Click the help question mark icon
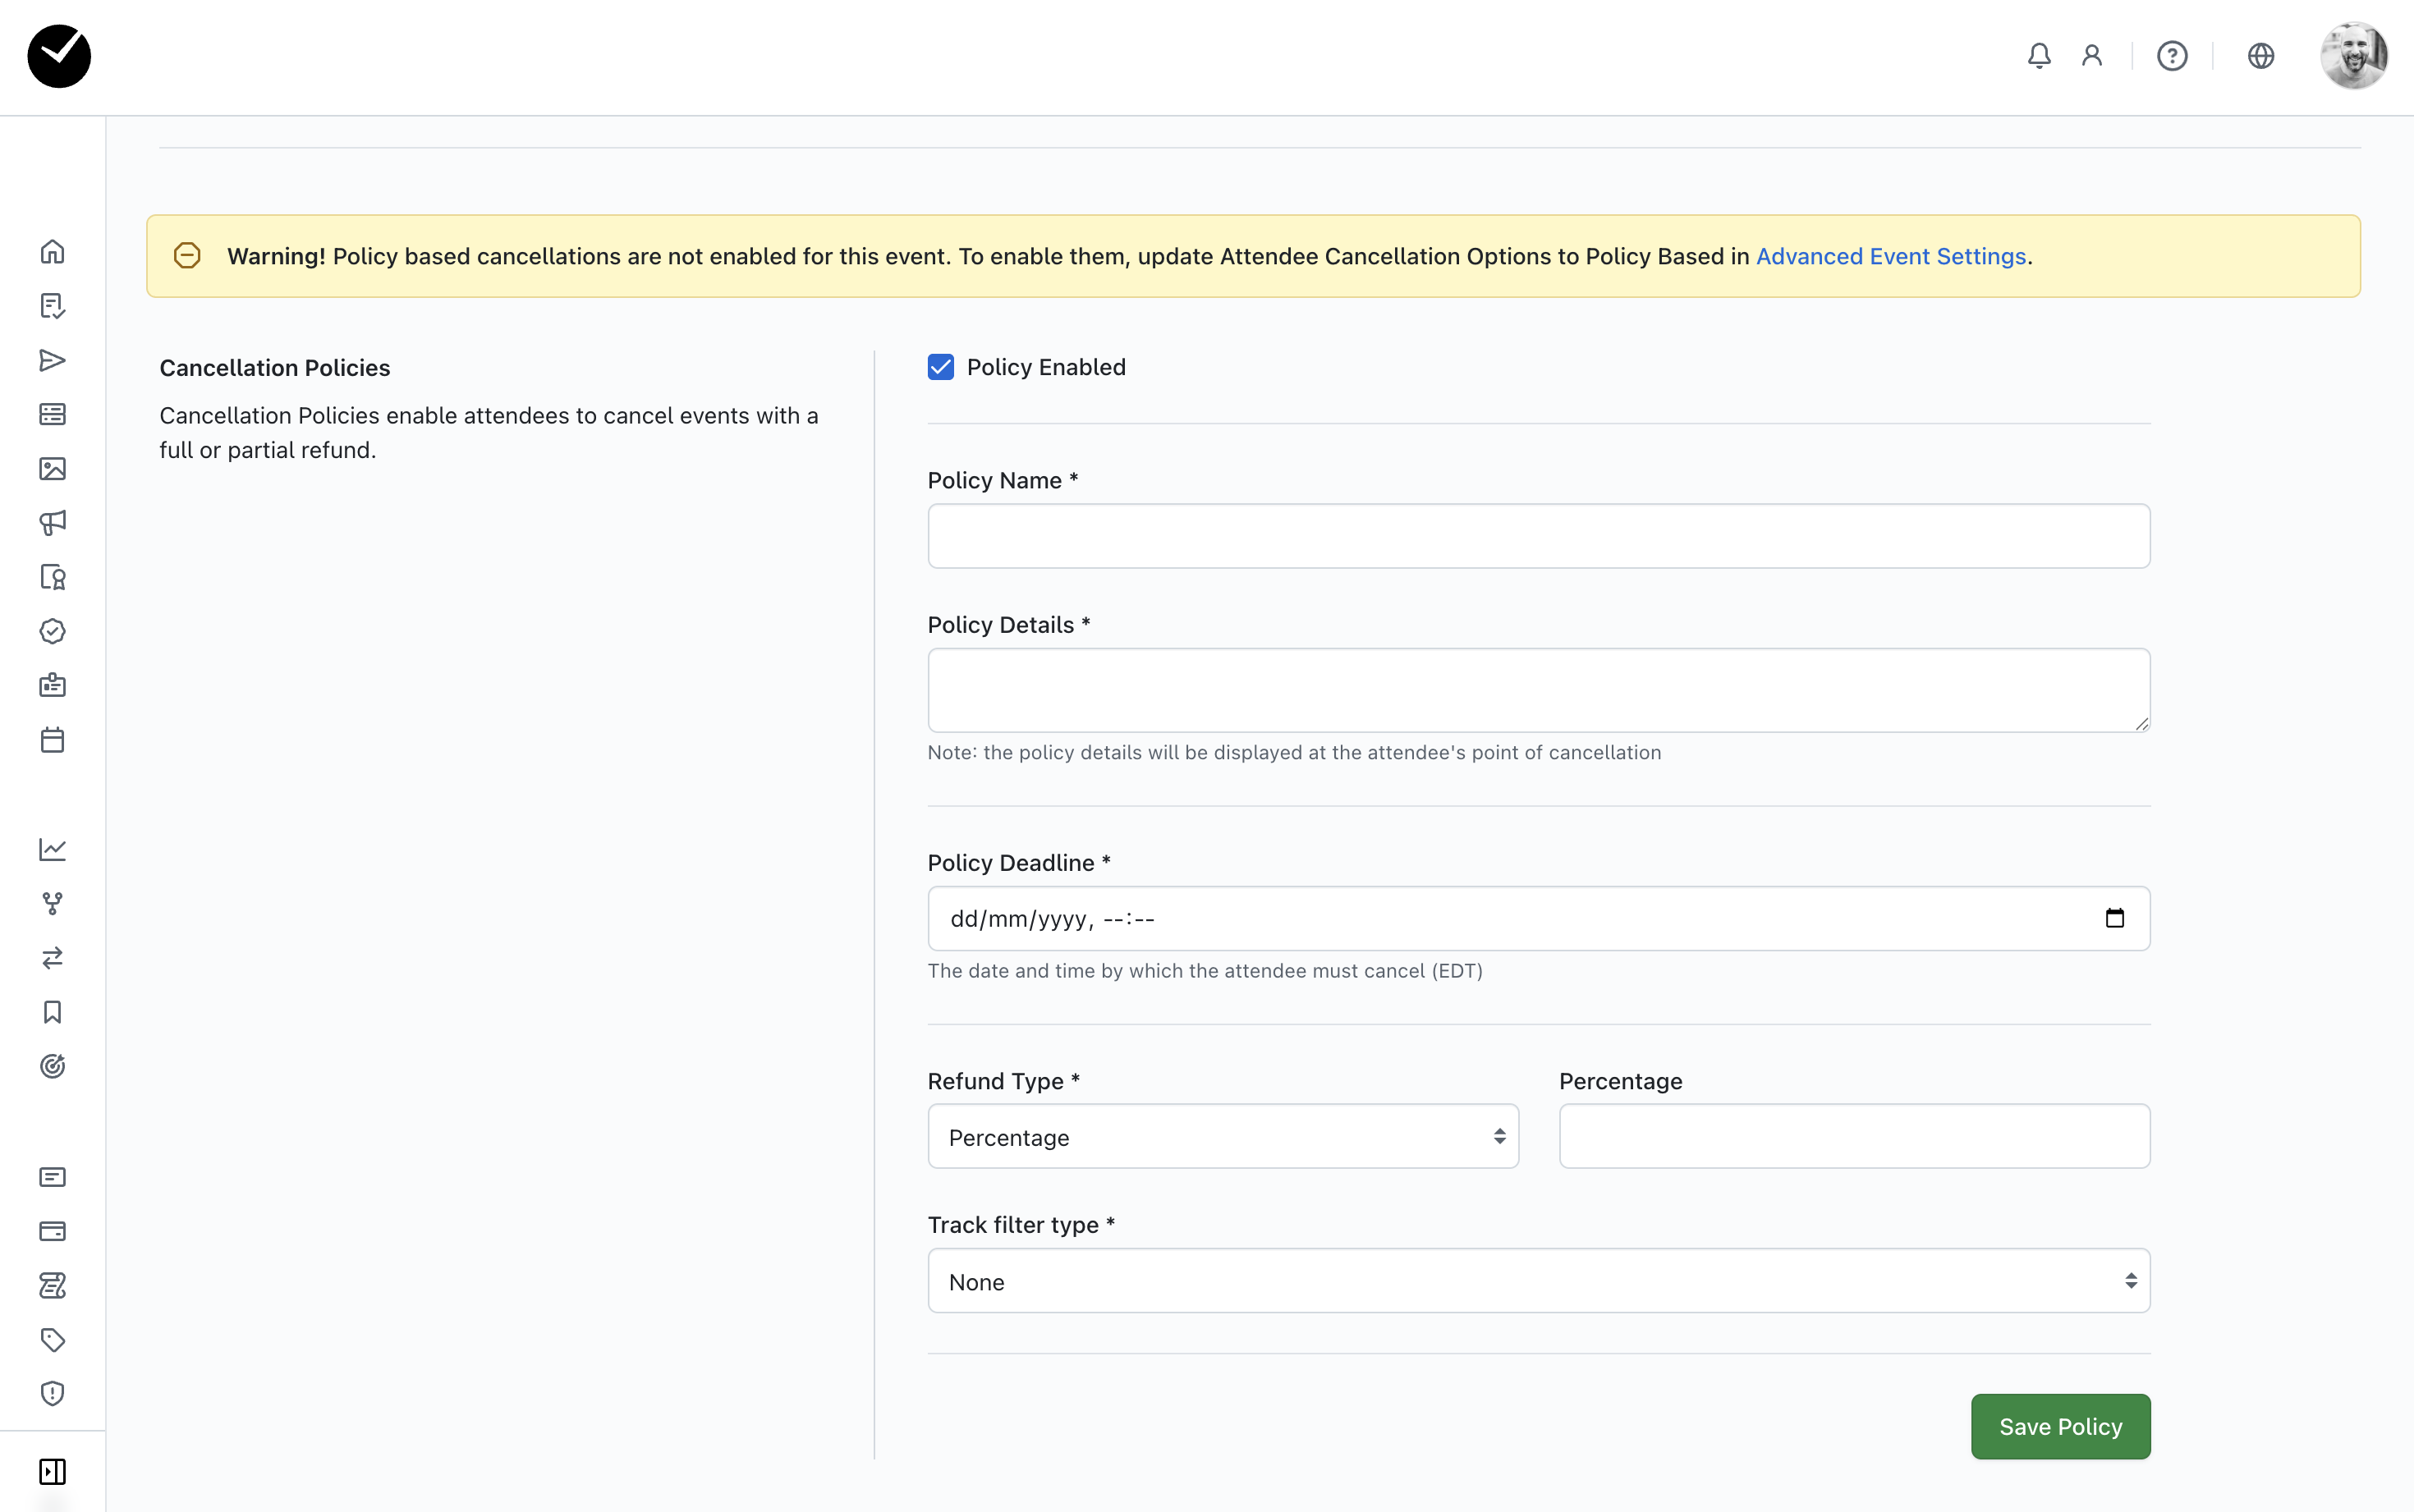Viewport: 2414px width, 1512px height. tap(2171, 56)
